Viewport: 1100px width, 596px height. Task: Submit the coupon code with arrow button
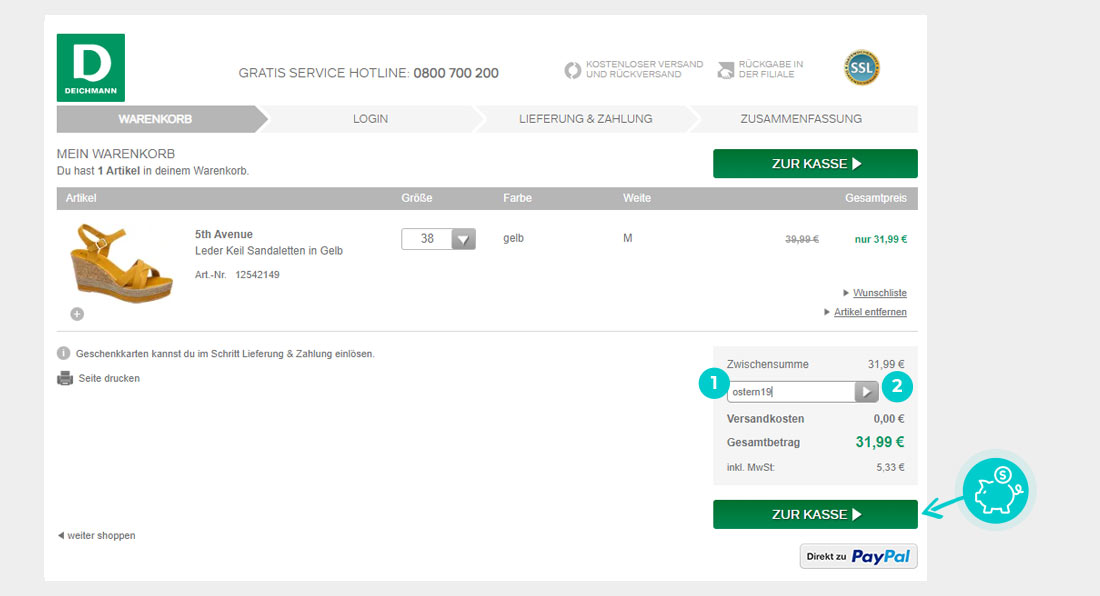click(x=866, y=391)
